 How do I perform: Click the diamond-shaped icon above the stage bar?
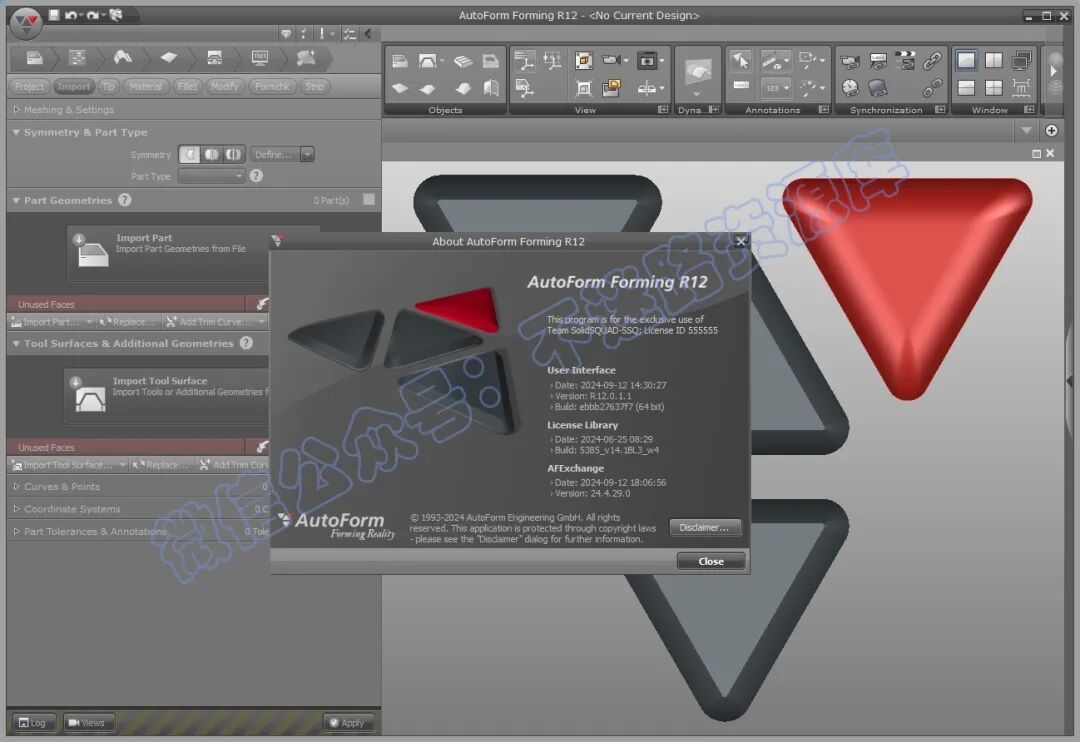286,33
